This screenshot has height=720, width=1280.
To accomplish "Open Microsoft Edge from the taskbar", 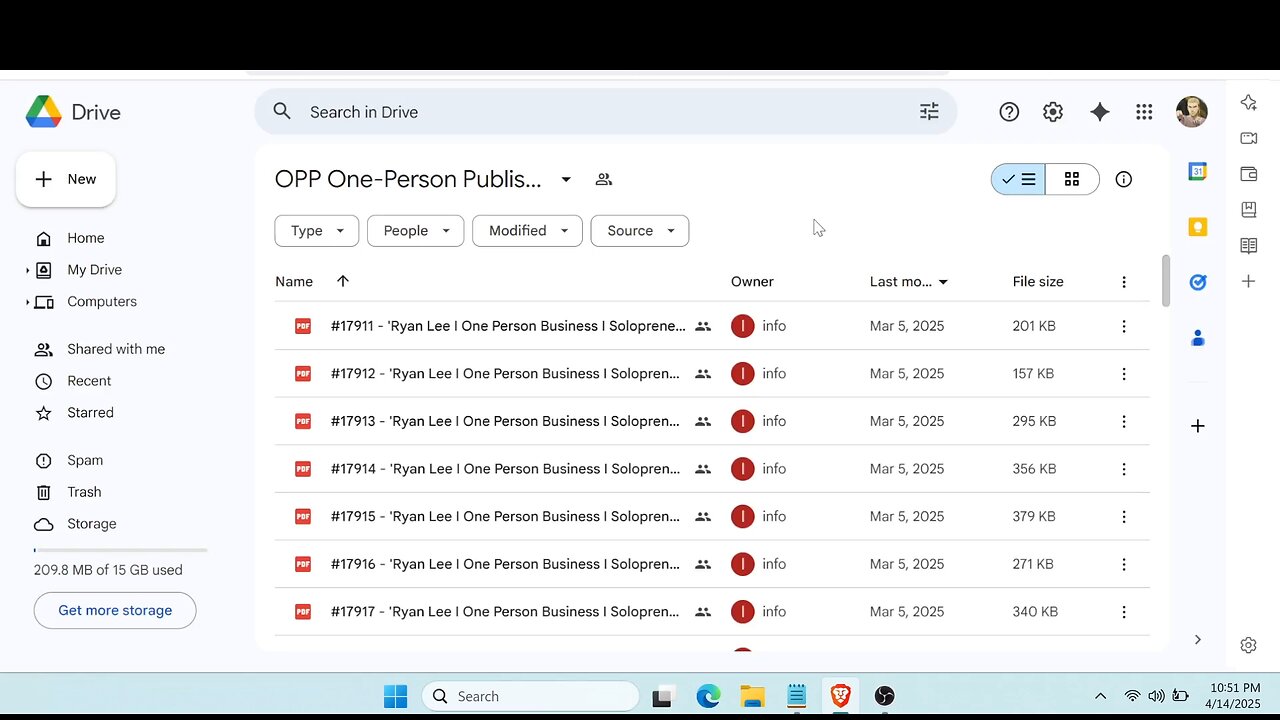I will [708, 696].
